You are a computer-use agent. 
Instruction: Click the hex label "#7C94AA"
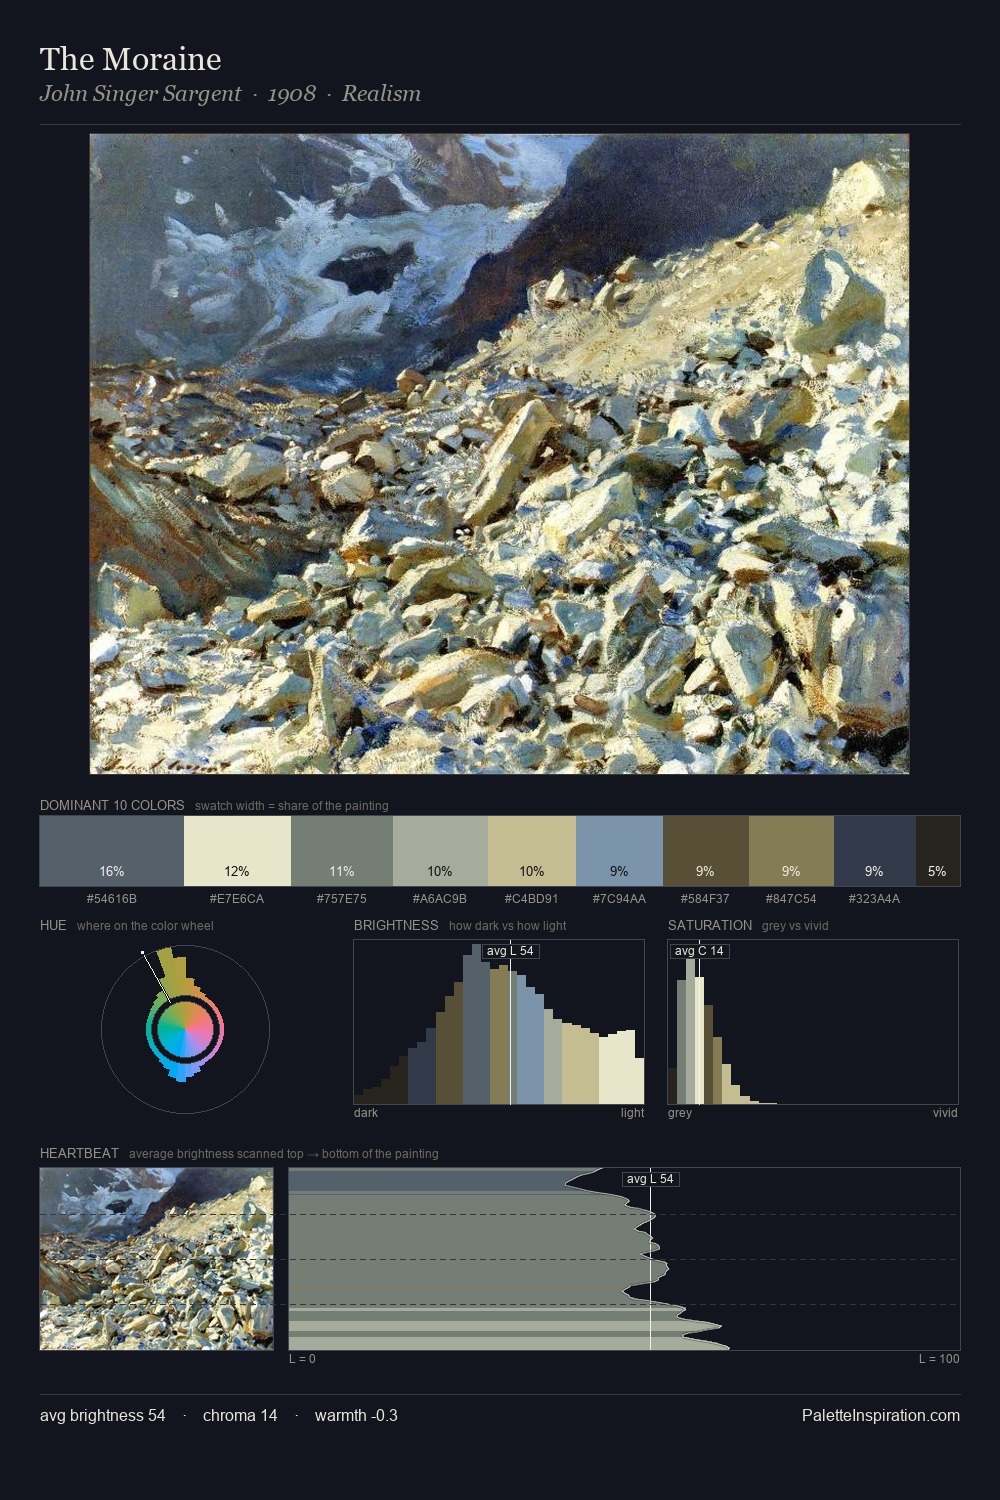[x=619, y=899]
